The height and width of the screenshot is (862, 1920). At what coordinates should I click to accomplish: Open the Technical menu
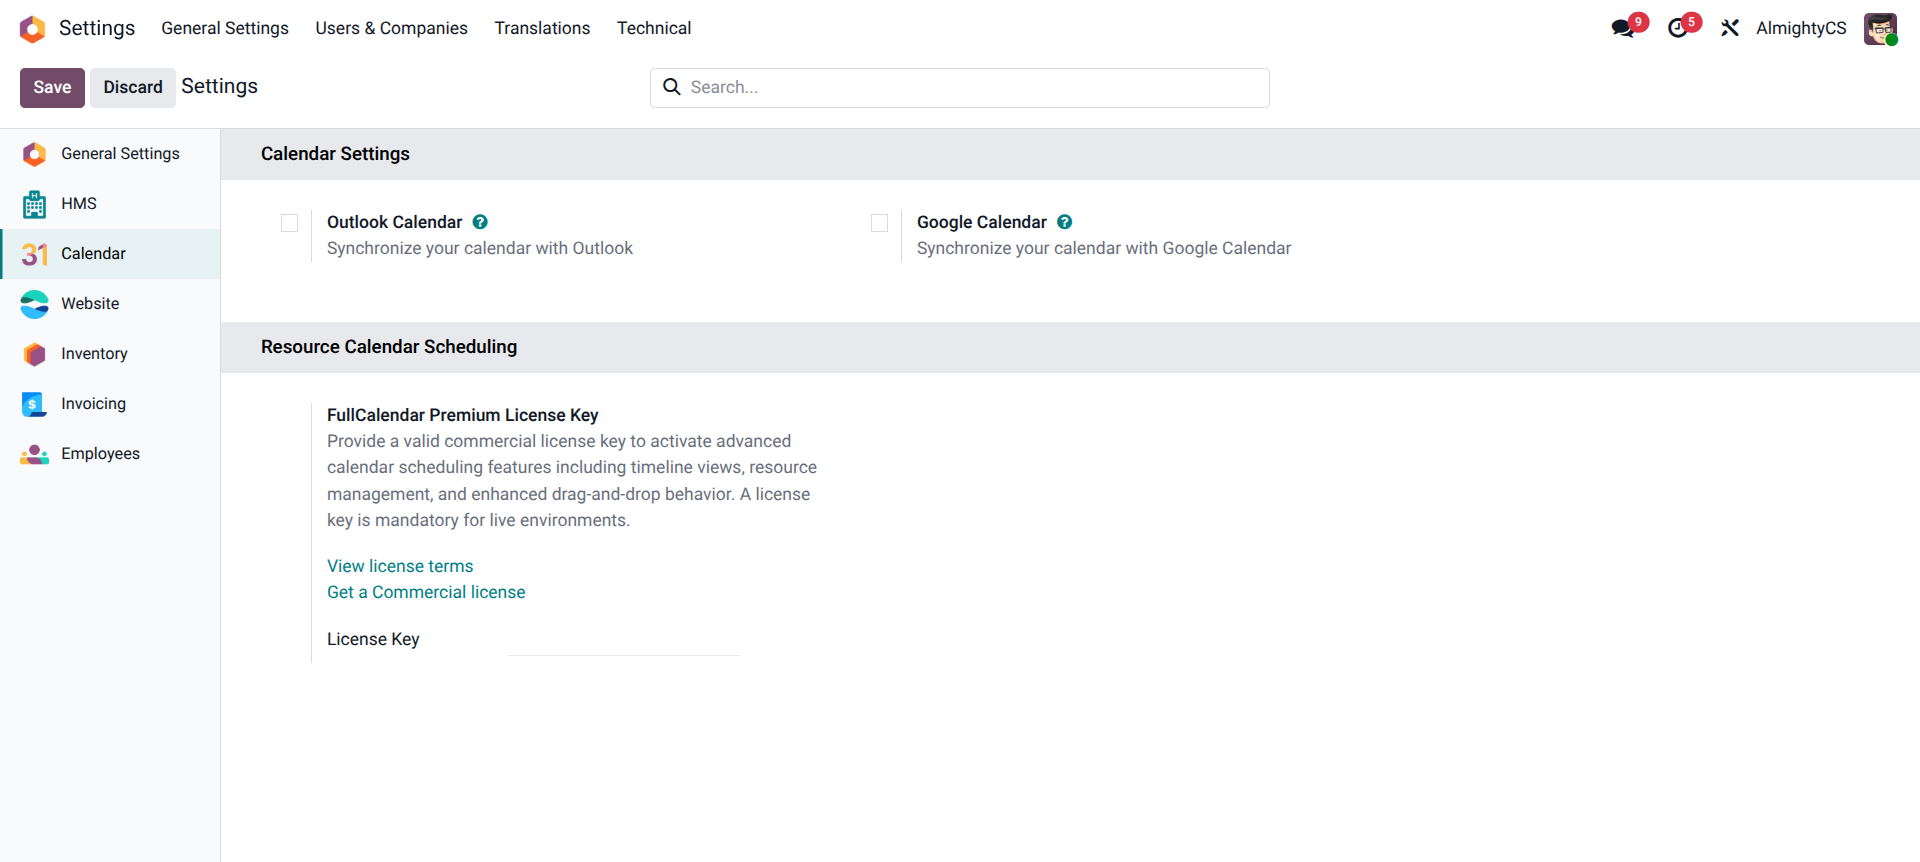click(654, 28)
